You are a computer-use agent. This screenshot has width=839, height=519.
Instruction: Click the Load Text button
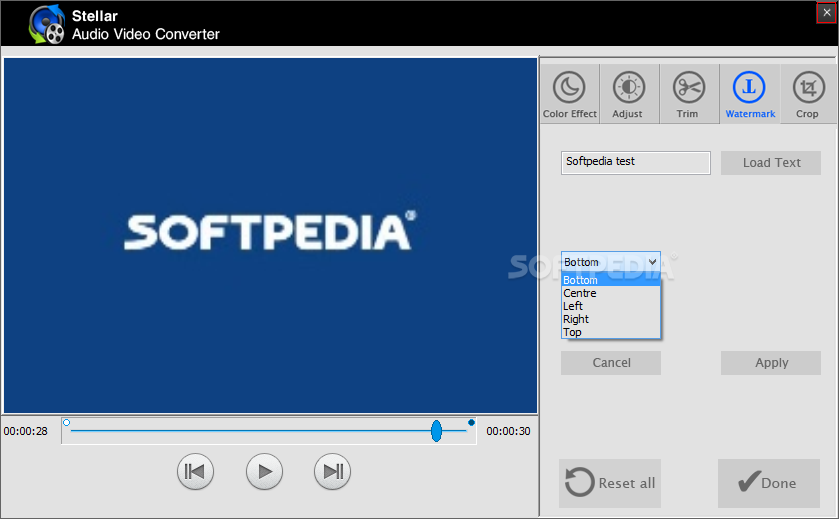(x=771, y=163)
